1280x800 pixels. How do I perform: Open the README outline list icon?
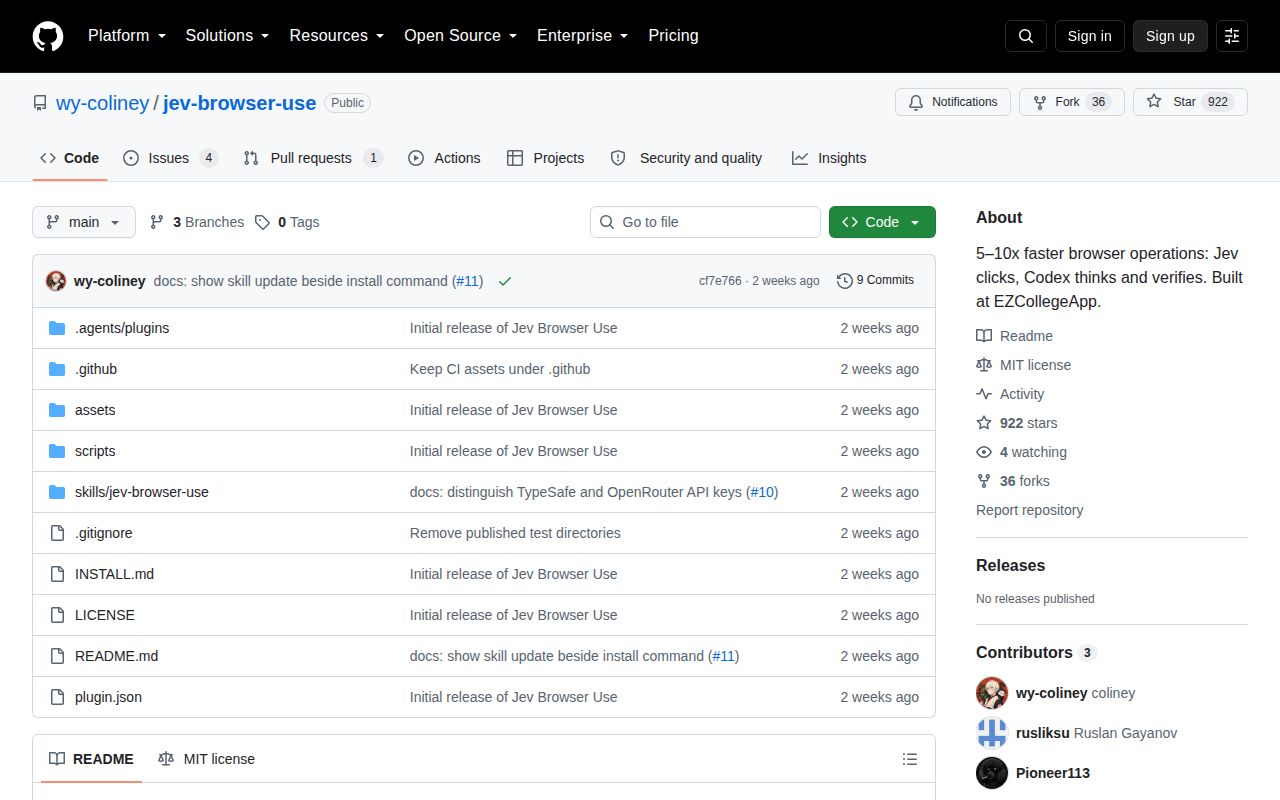point(910,759)
